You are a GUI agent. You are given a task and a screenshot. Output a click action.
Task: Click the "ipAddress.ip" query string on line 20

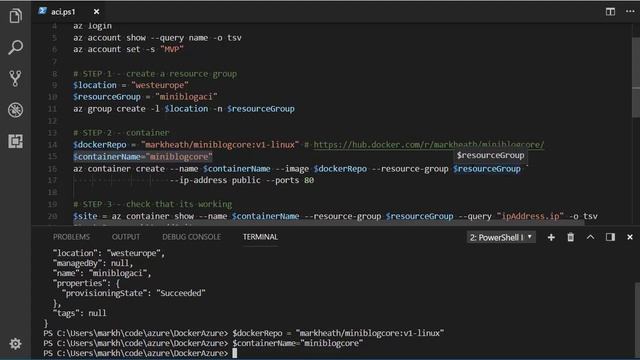[530, 216]
